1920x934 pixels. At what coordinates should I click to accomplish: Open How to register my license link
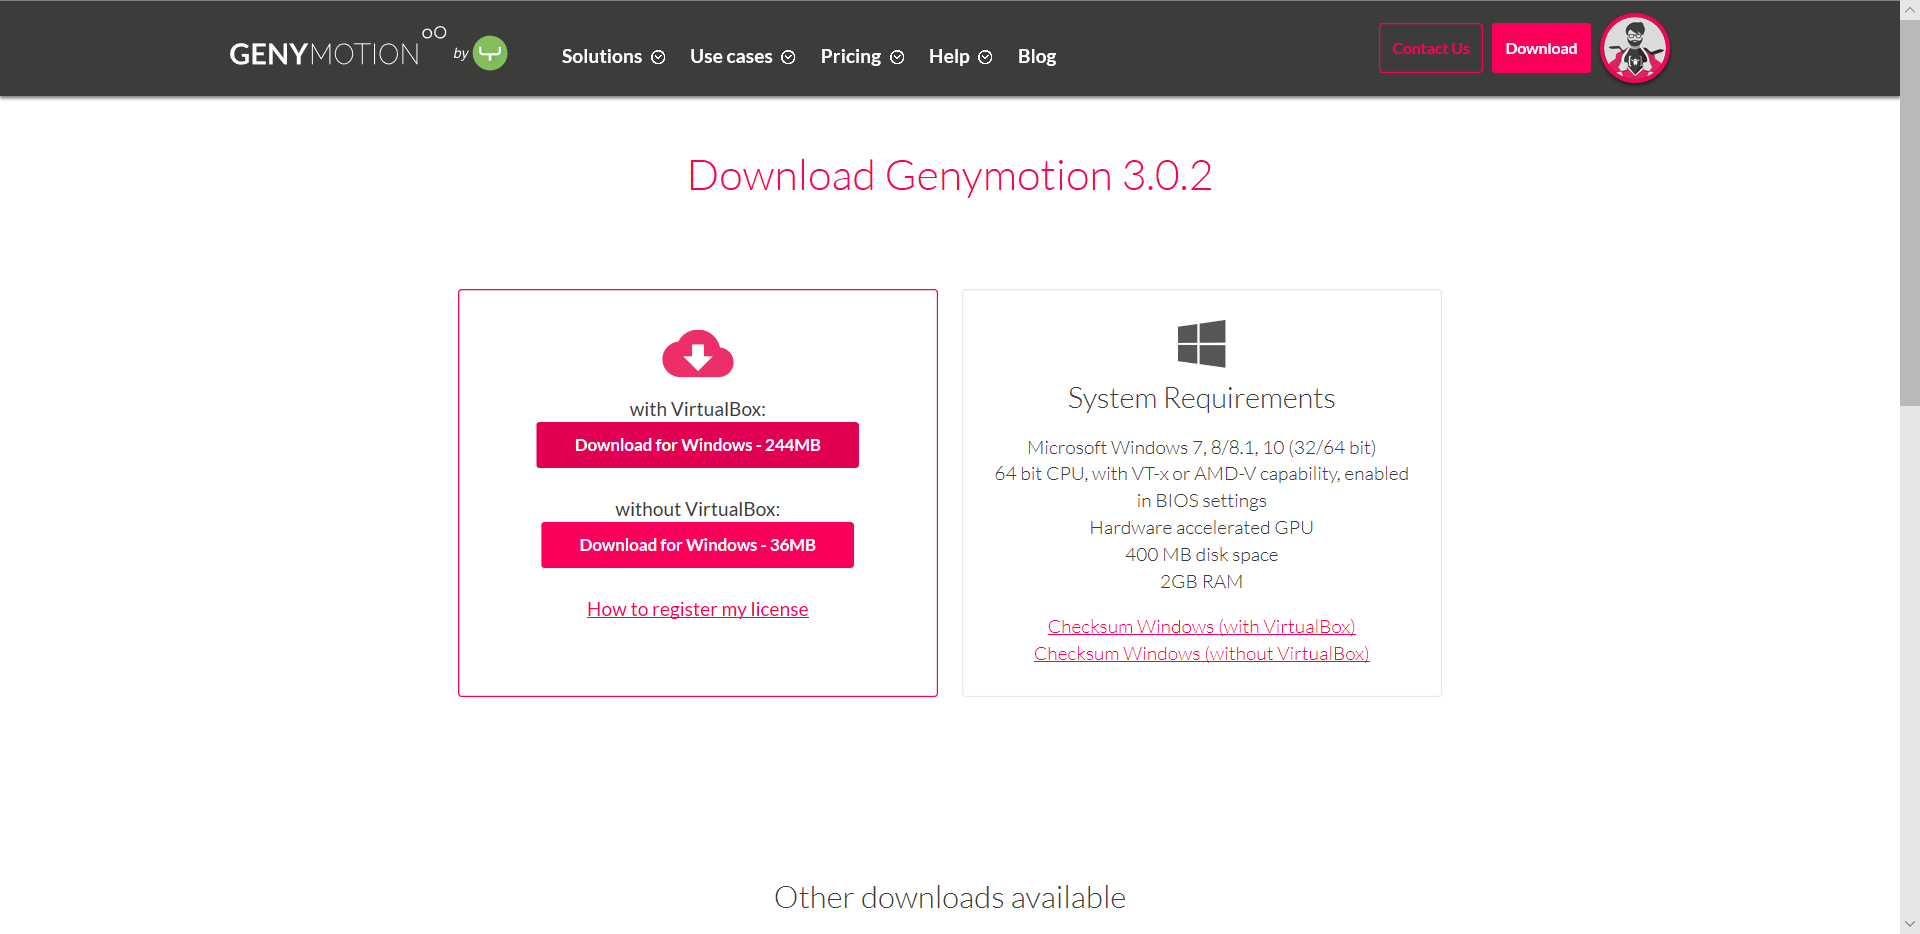(x=698, y=609)
